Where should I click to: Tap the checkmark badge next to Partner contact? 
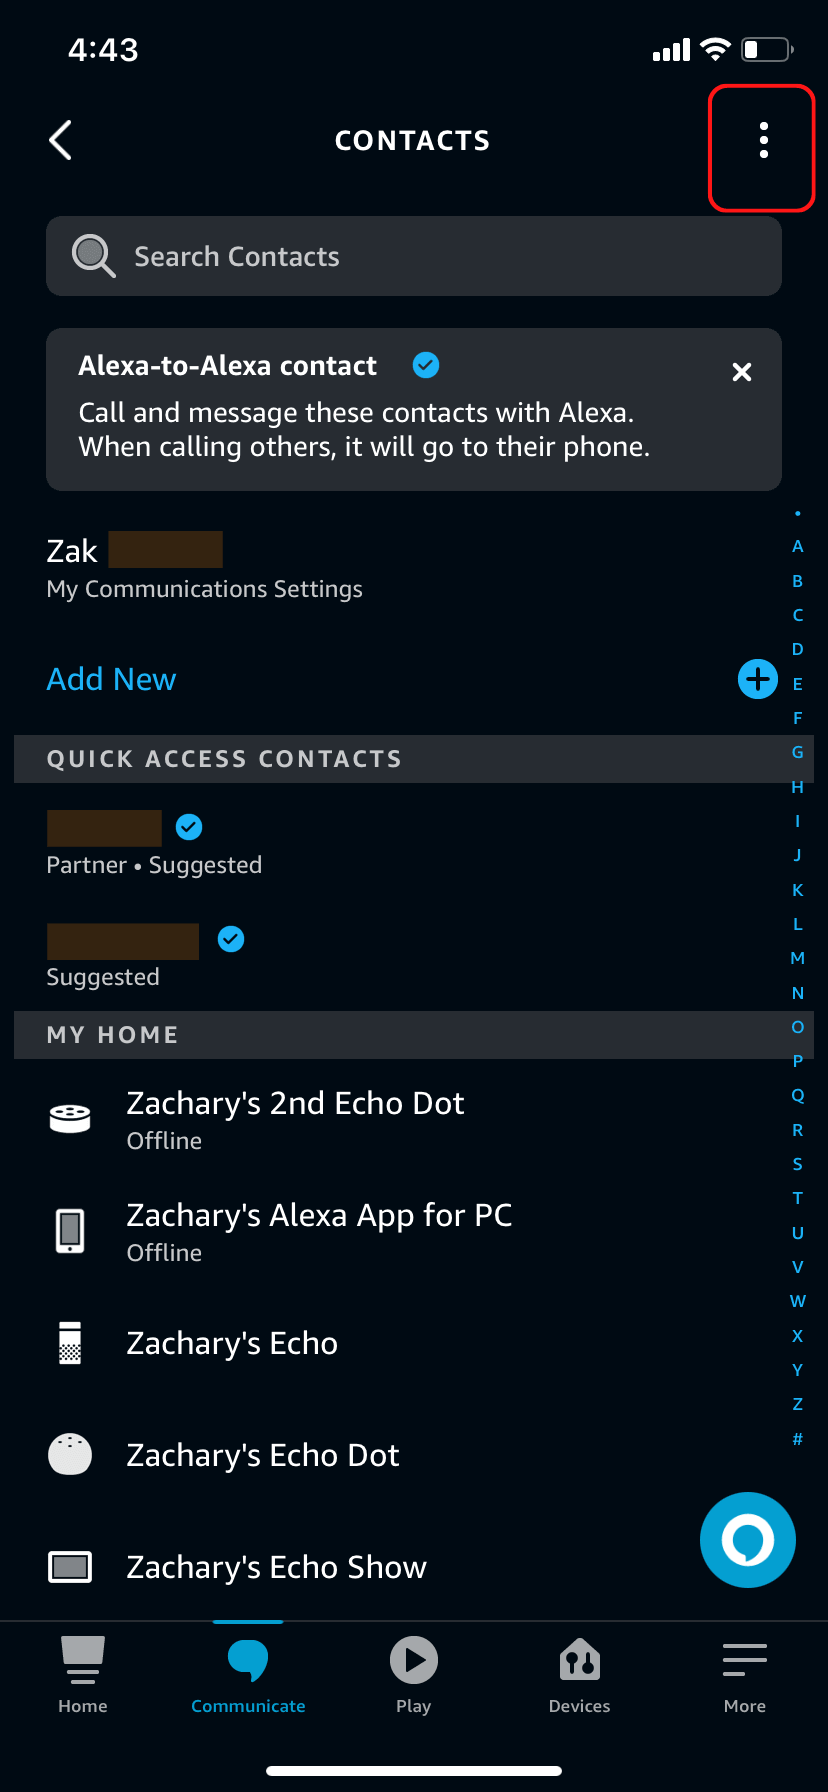pyautogui.click(x=189, y=827)
